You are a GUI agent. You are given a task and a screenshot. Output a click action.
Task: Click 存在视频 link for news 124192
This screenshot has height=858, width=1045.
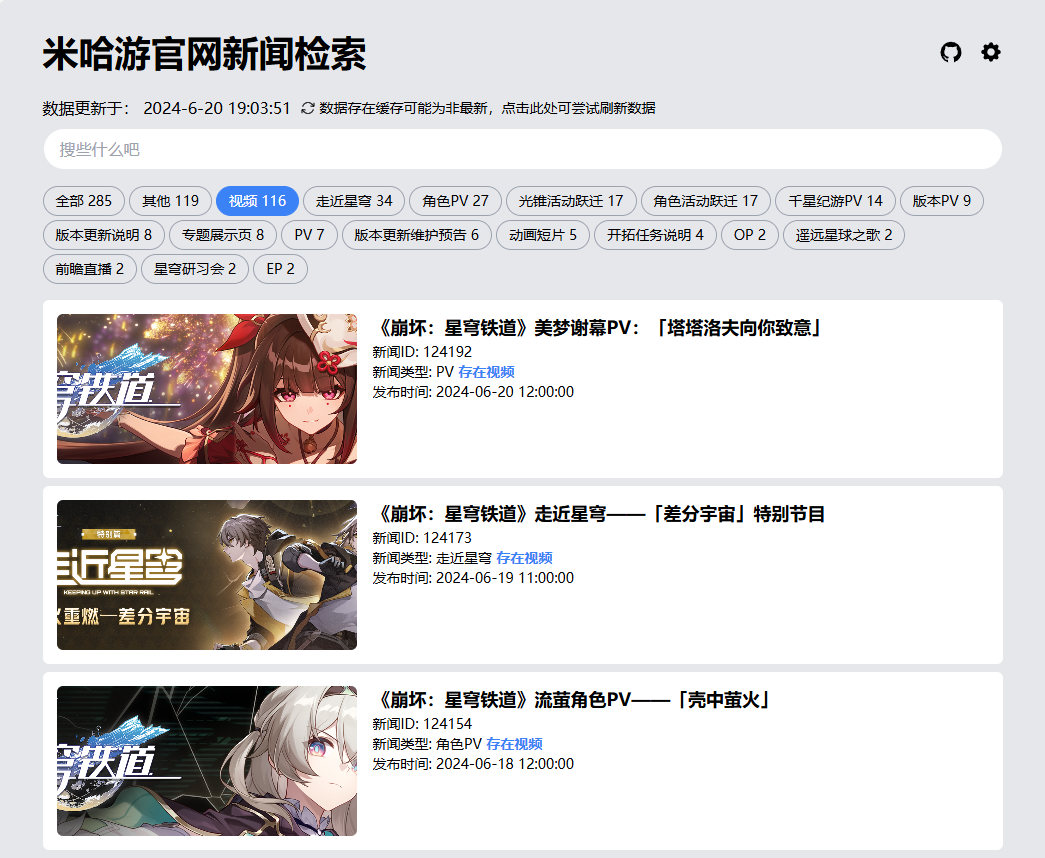coord(487,372)
